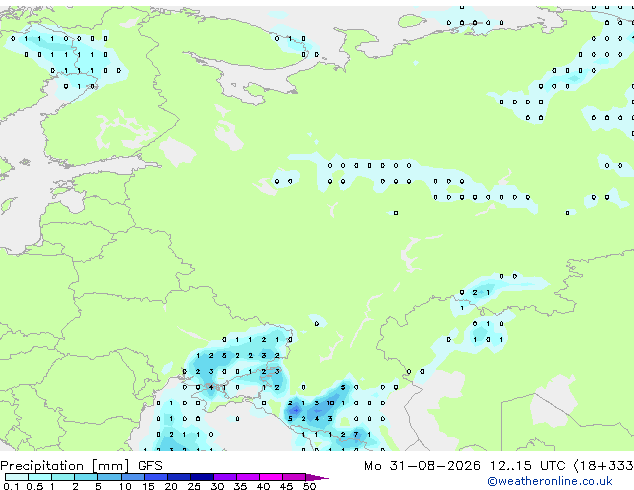Choose the 25–30 mm navy swatch

[x=201, y=477]
